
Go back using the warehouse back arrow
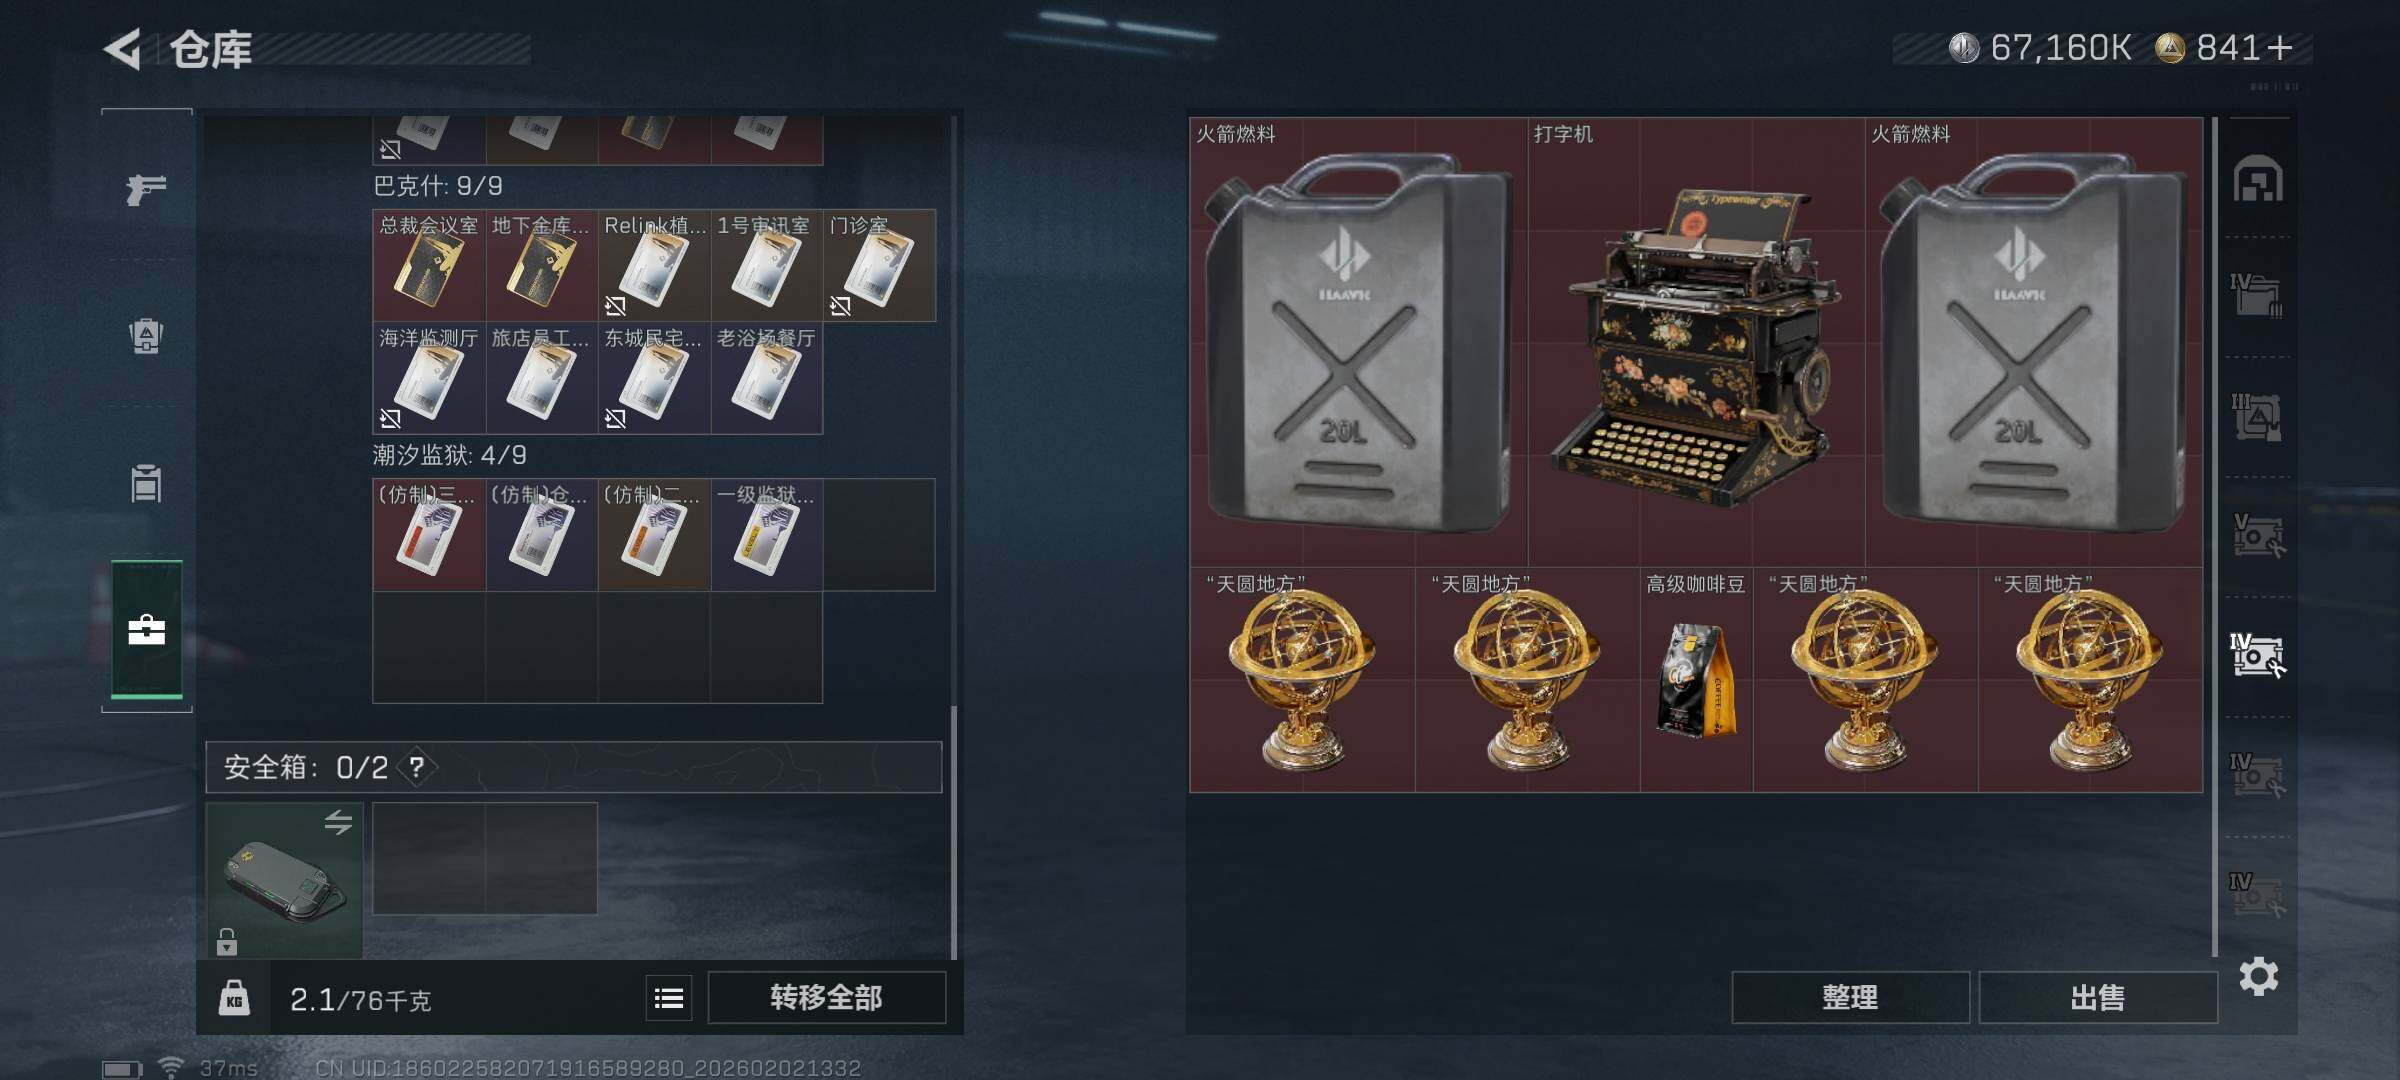click(123, 49)
